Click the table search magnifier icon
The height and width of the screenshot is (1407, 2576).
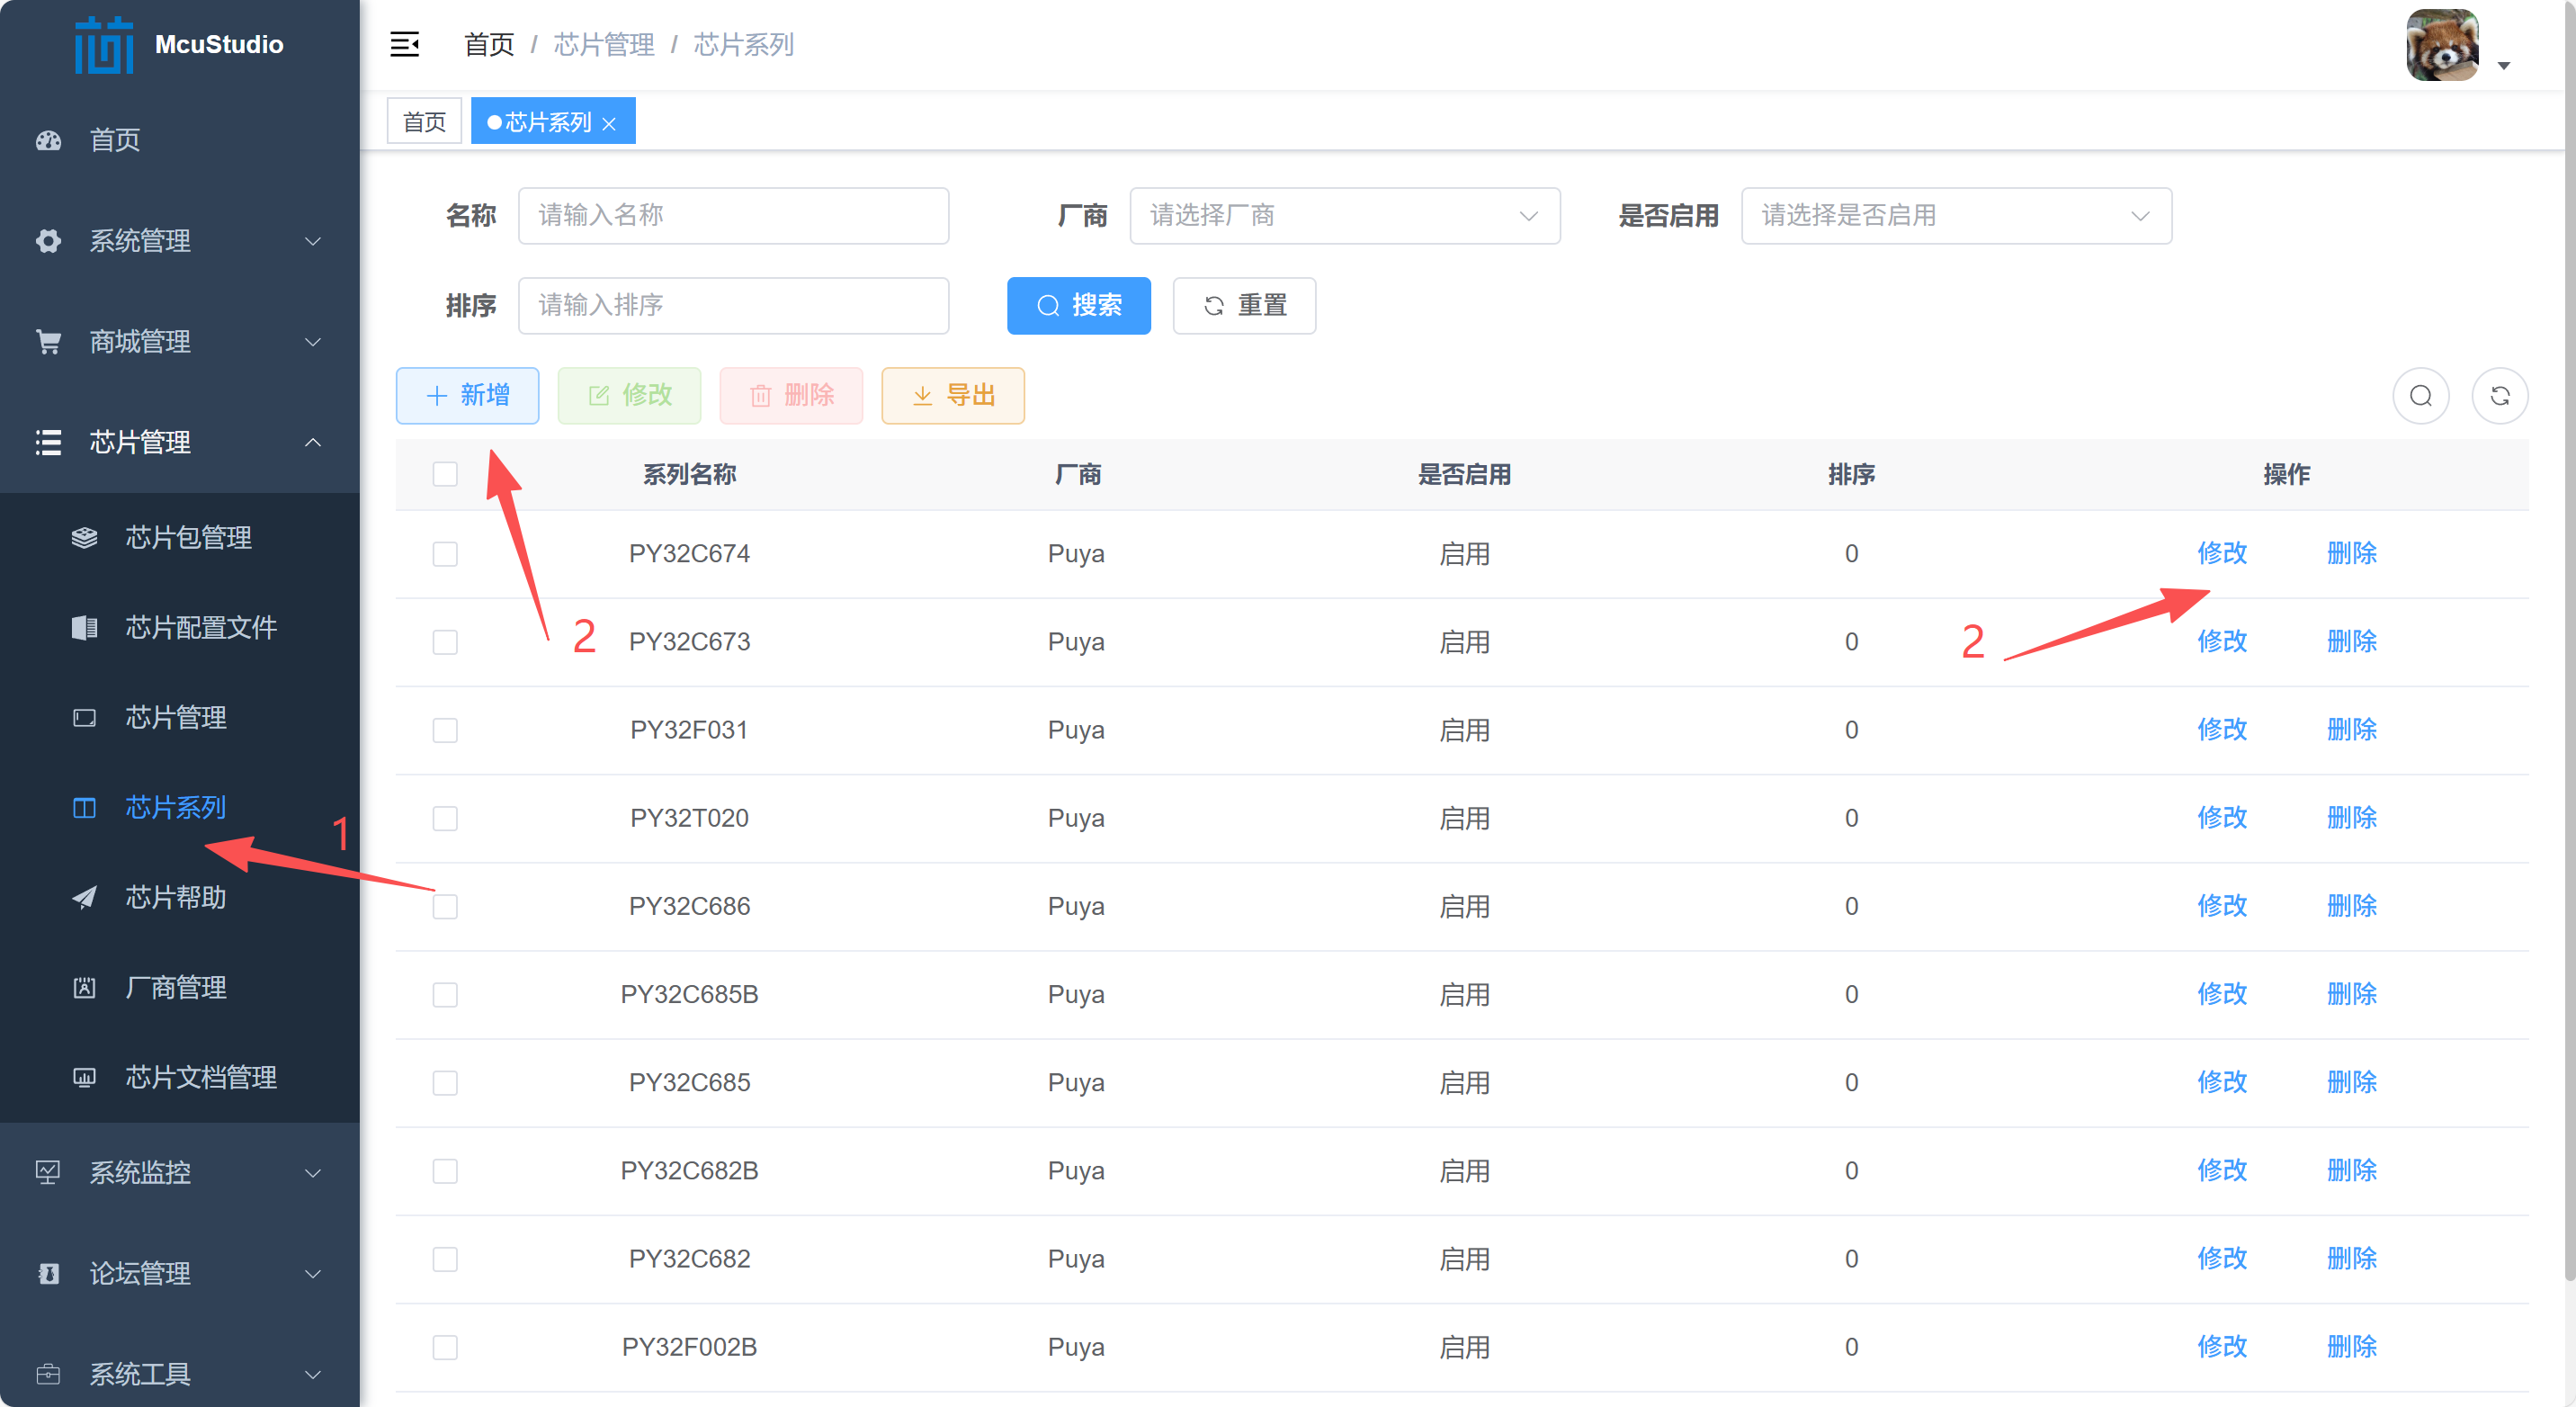pos(2421,395)
